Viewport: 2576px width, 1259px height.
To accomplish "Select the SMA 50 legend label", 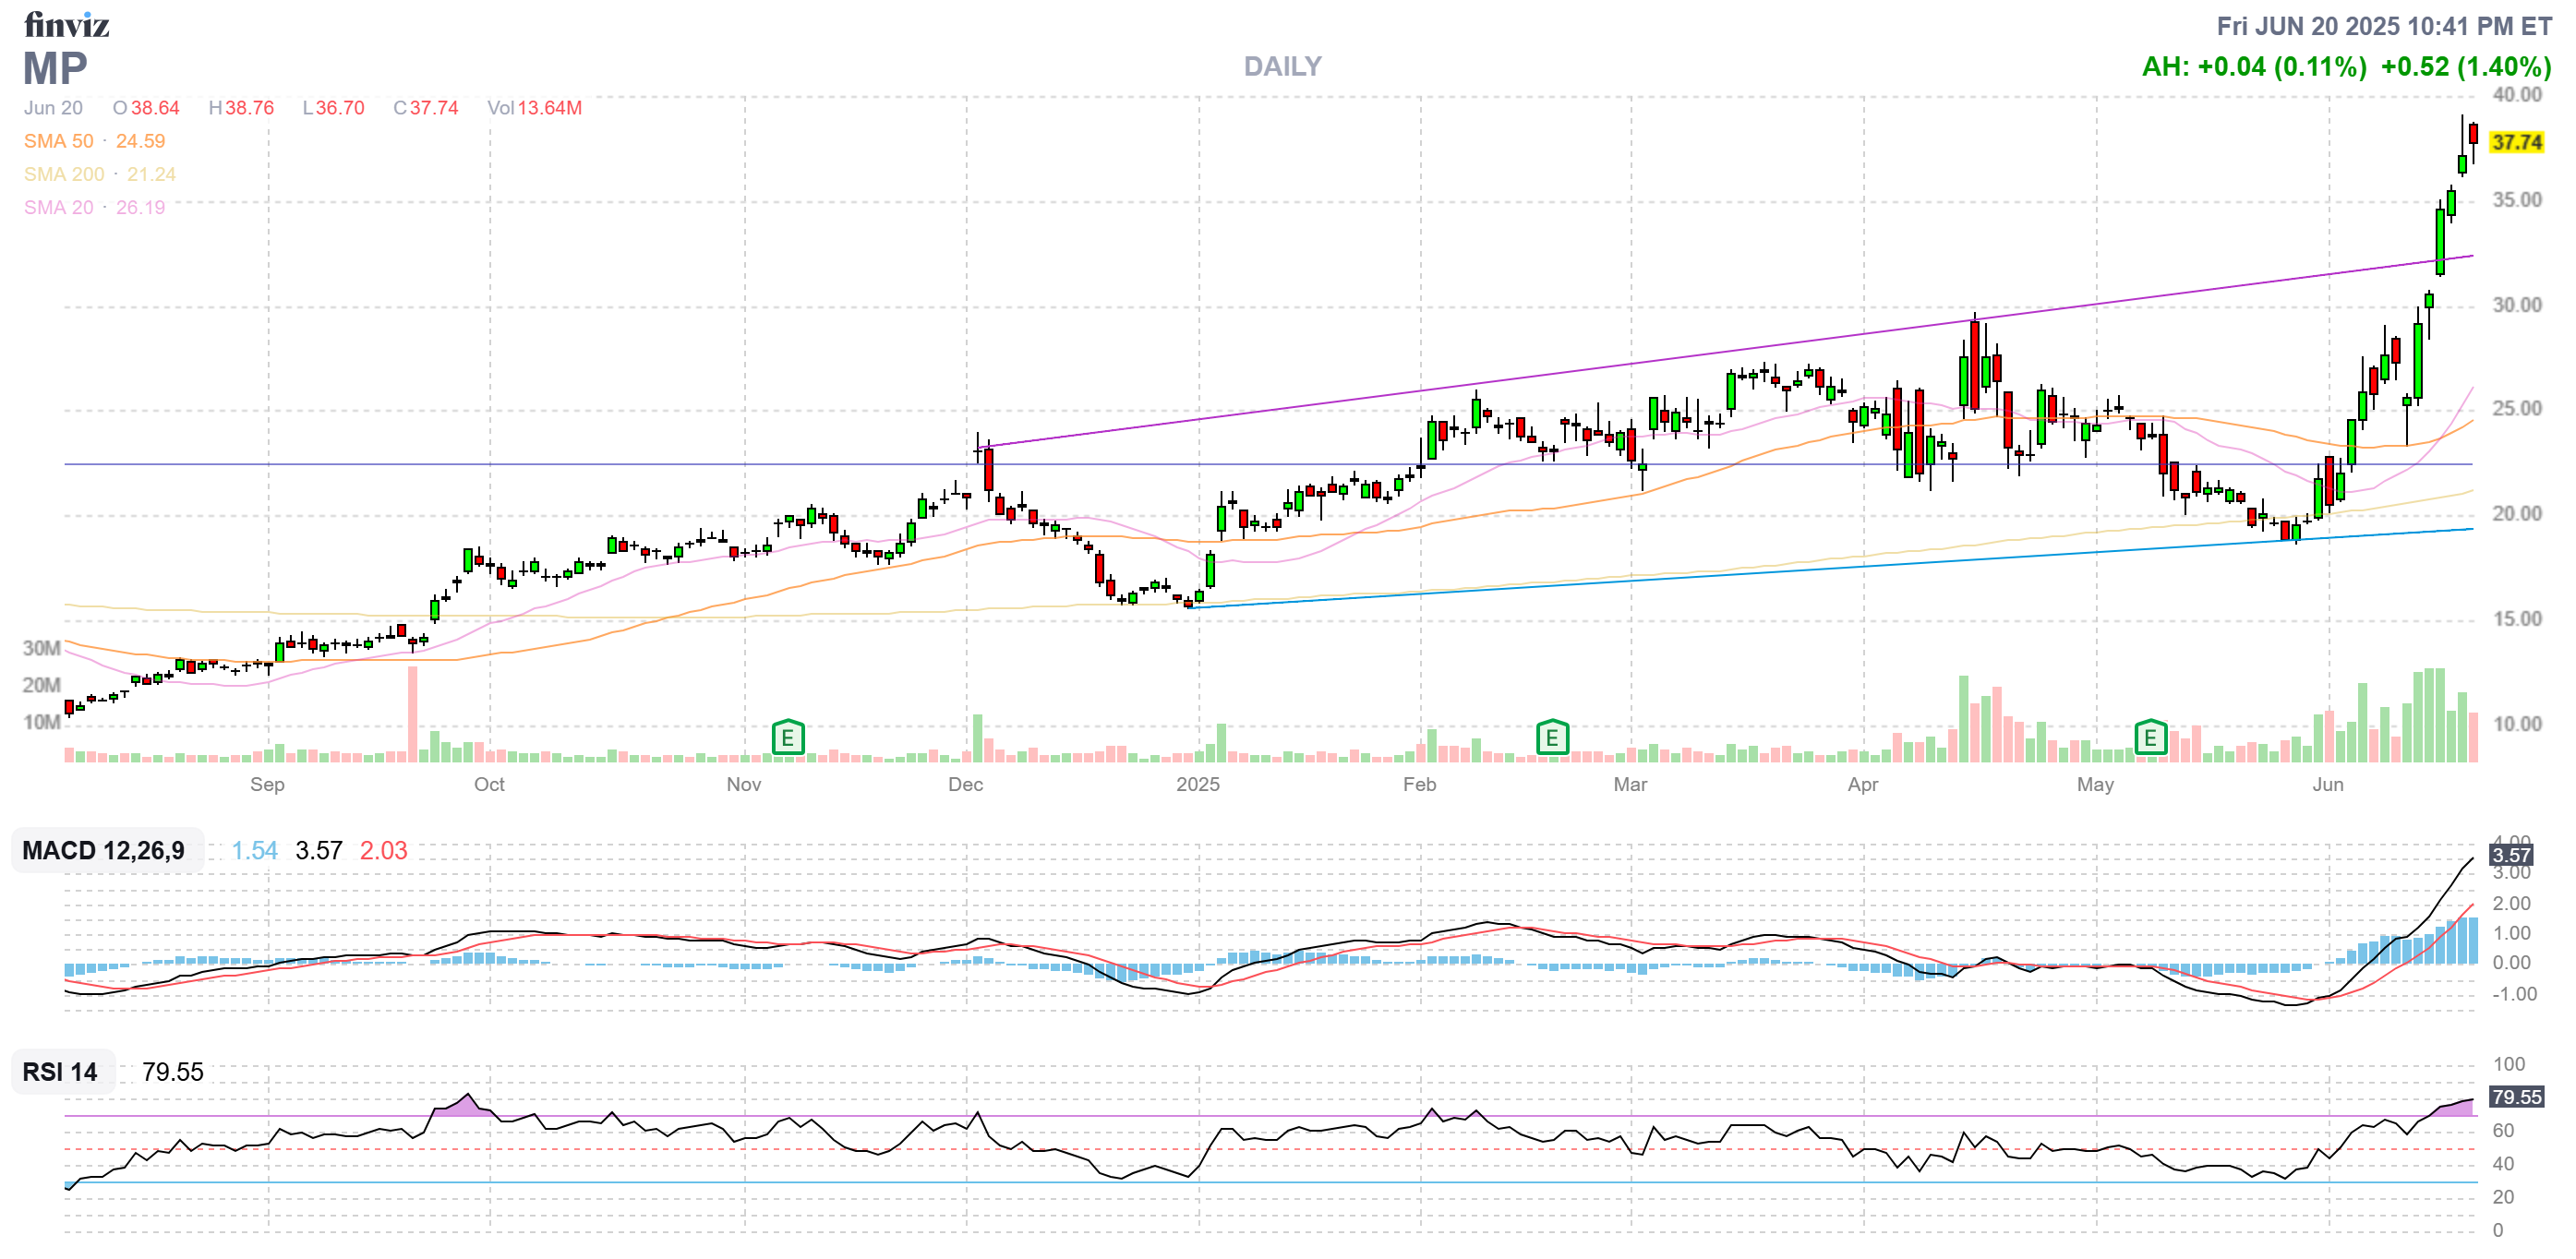I will 59,141.
